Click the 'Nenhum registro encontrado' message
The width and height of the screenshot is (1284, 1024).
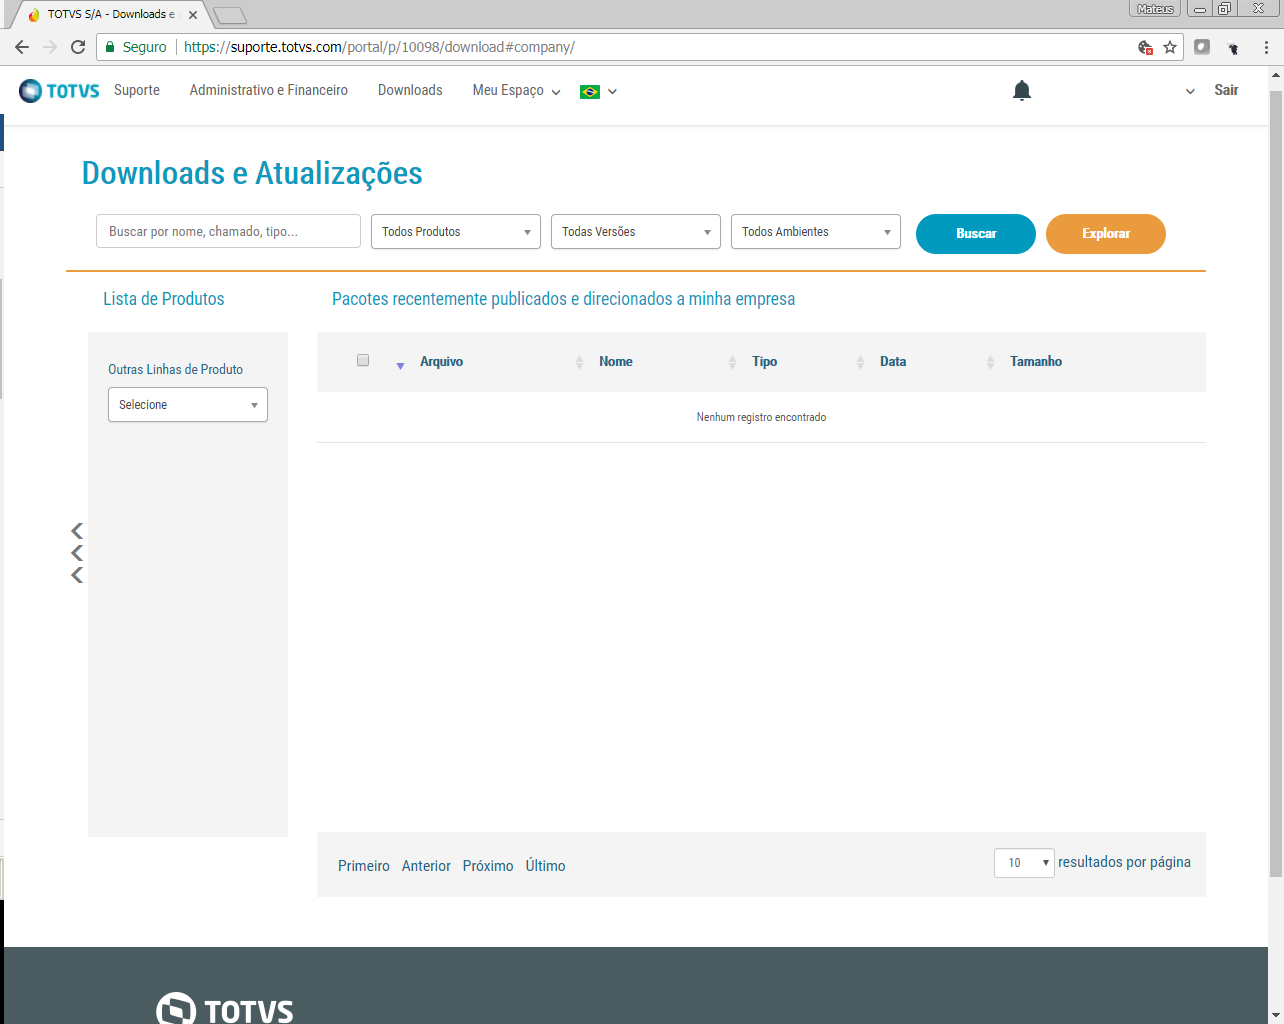pos(761,417)
